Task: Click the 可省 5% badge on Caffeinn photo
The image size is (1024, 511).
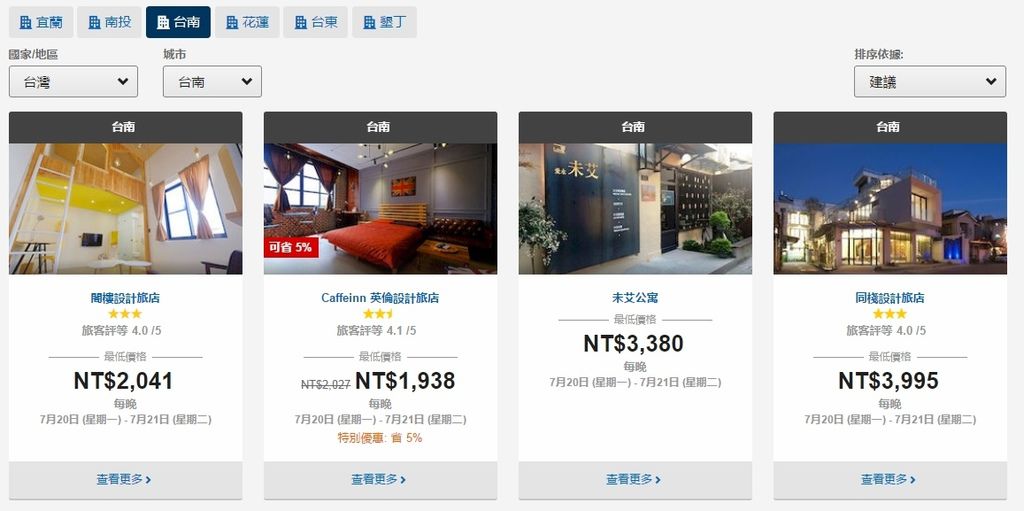Action: (x=291, y=248)
